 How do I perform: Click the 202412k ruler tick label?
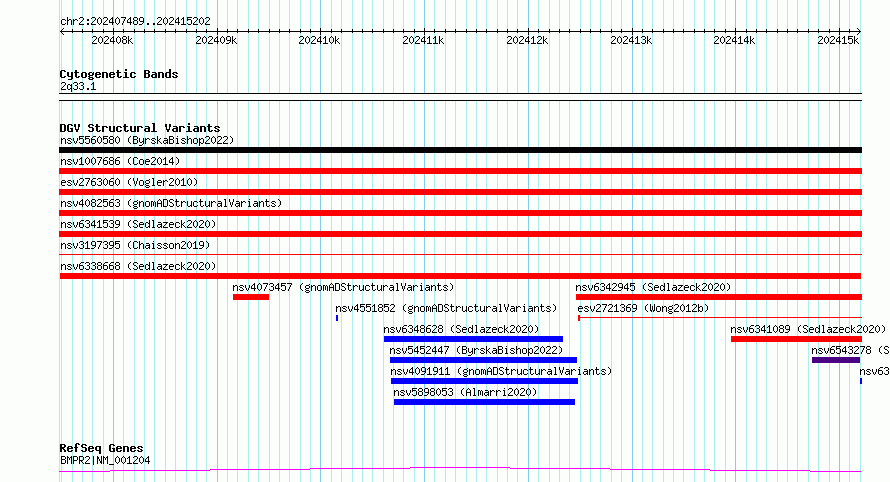coord(527,40)
